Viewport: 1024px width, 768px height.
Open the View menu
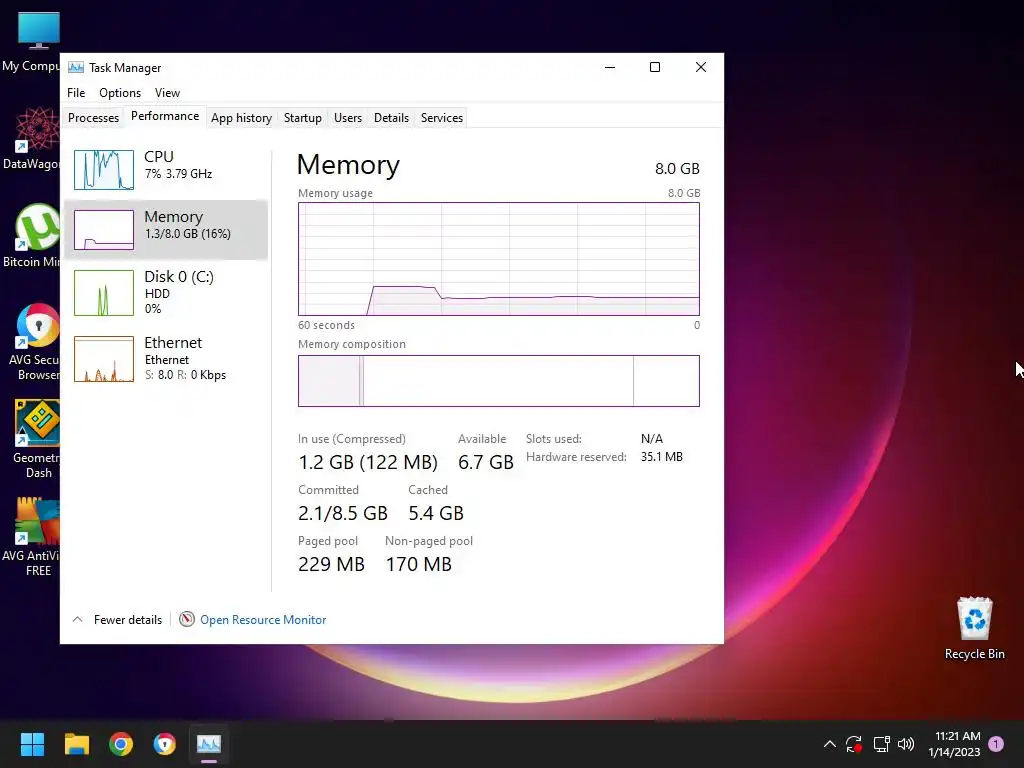(167, 93)
